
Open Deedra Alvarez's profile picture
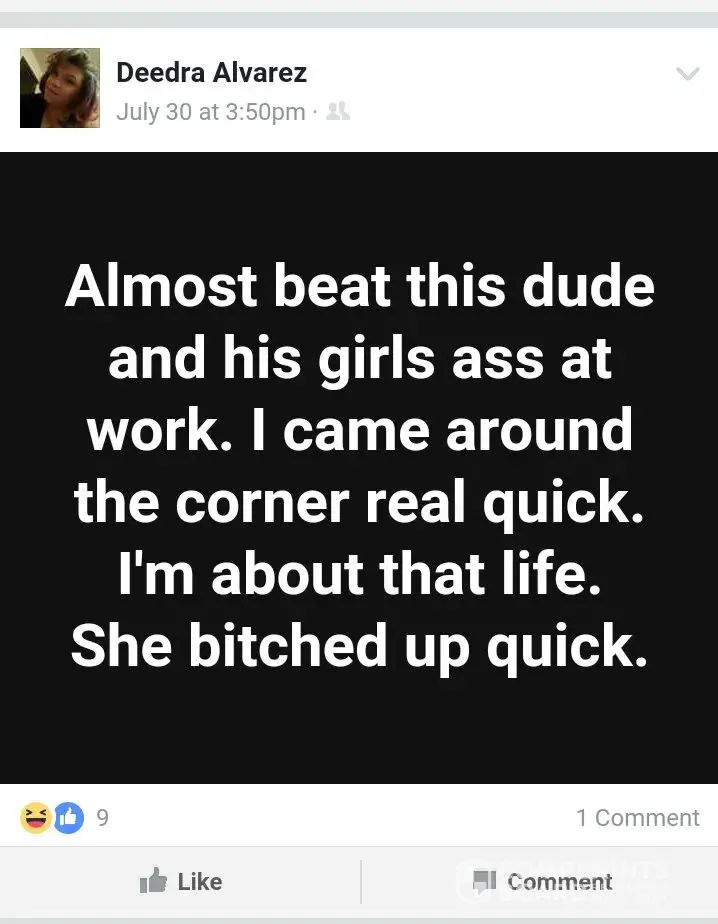coord(60,88)
